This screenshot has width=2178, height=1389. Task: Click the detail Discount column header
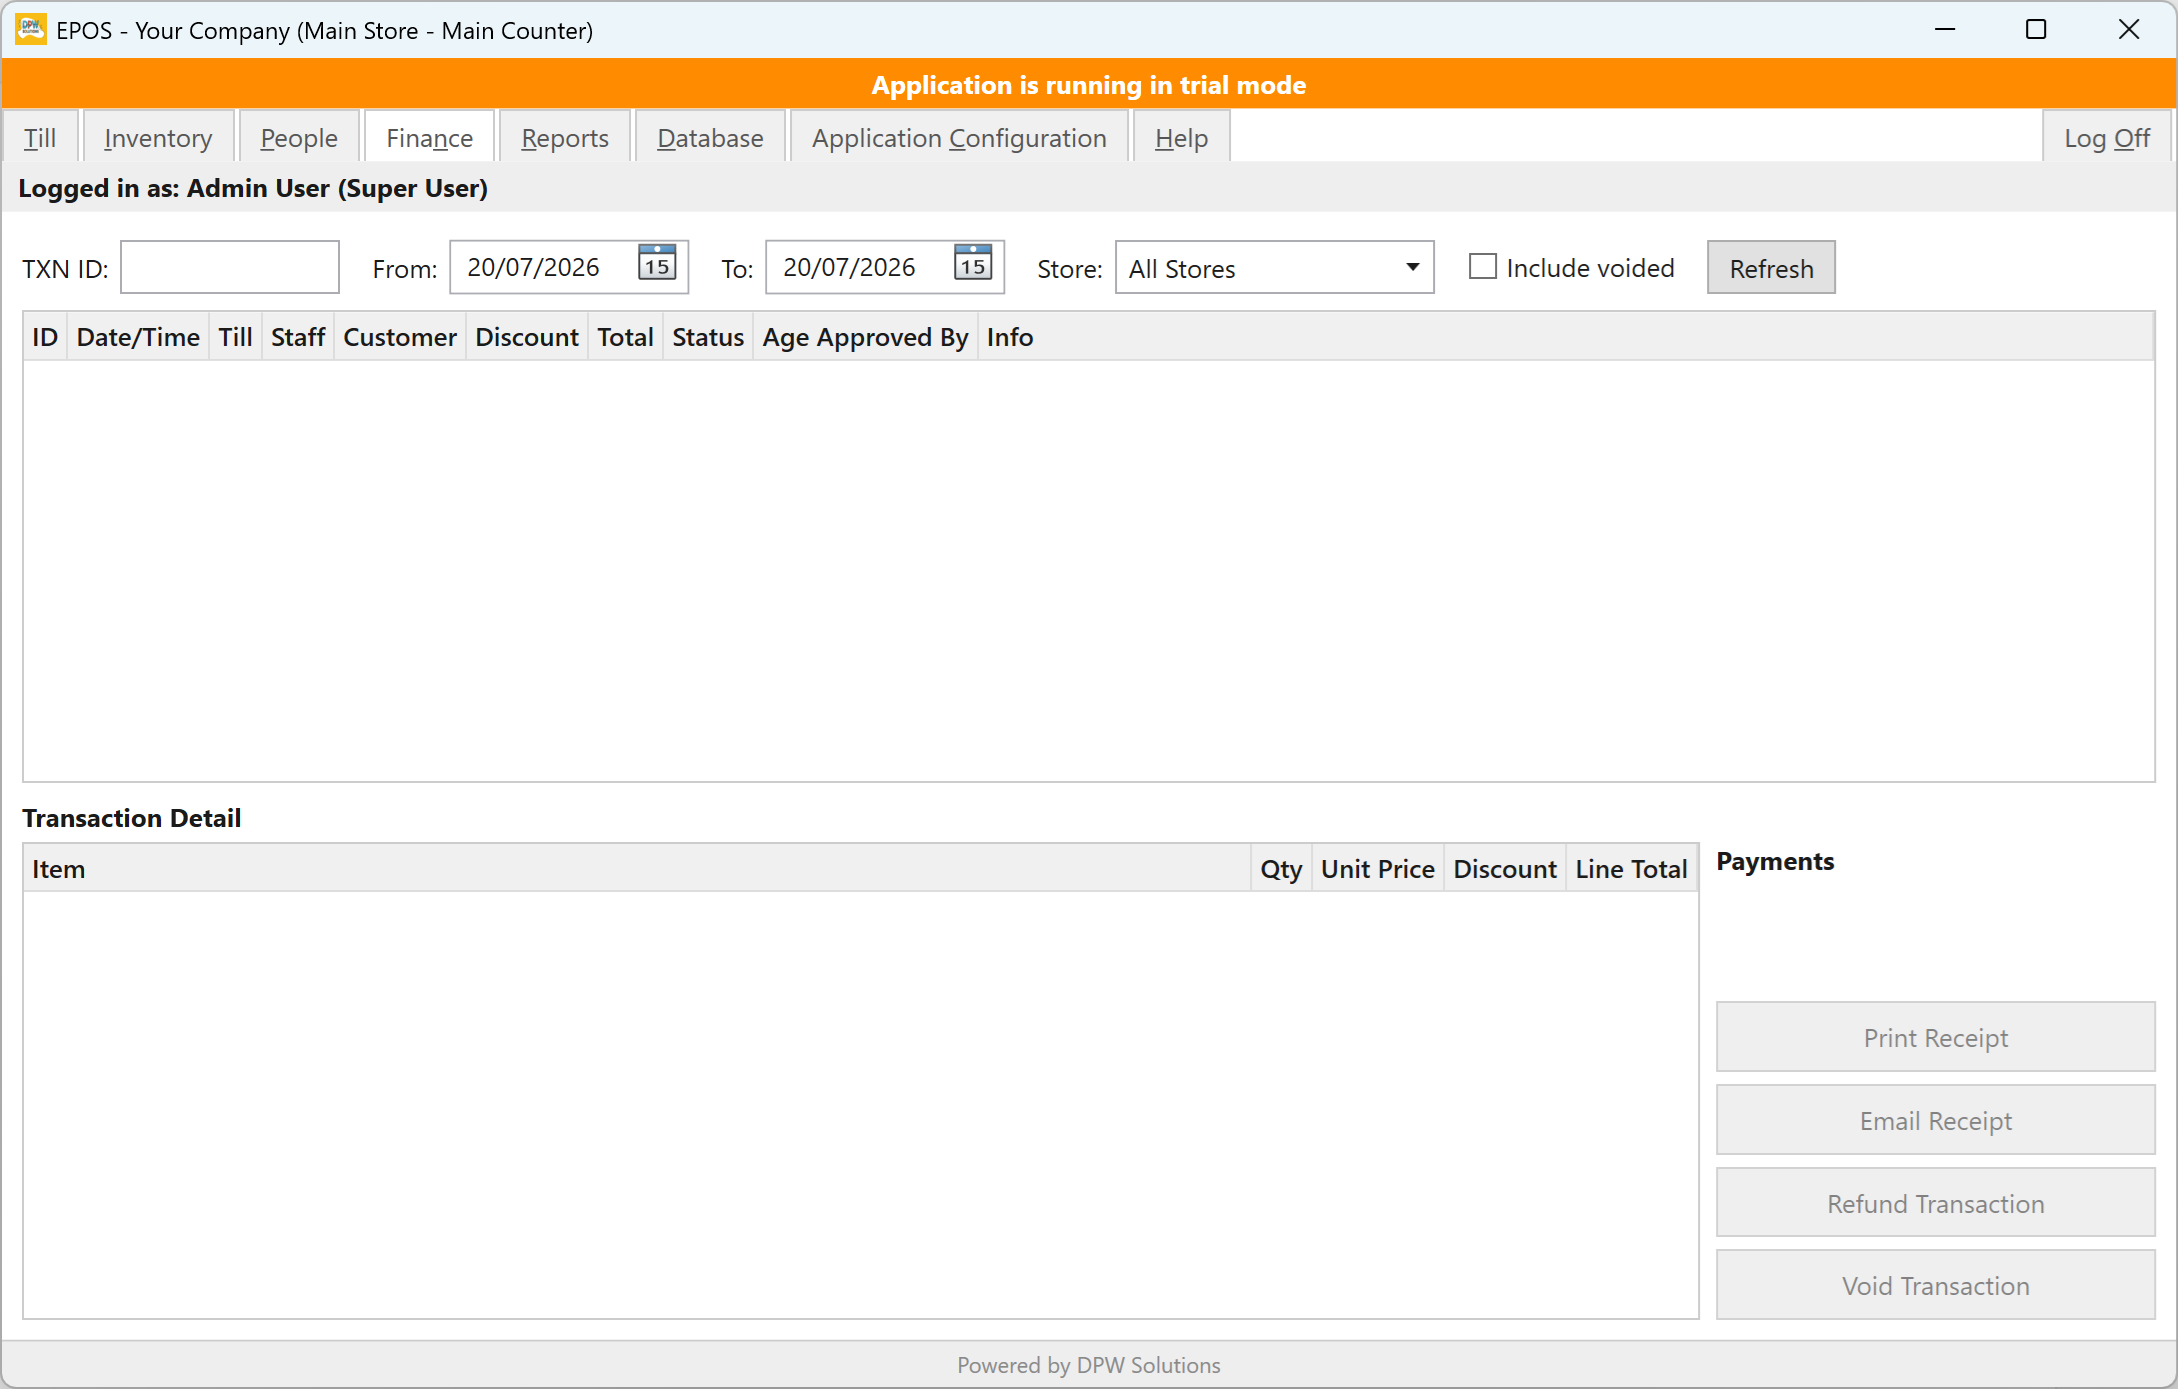click(1505, 869)
